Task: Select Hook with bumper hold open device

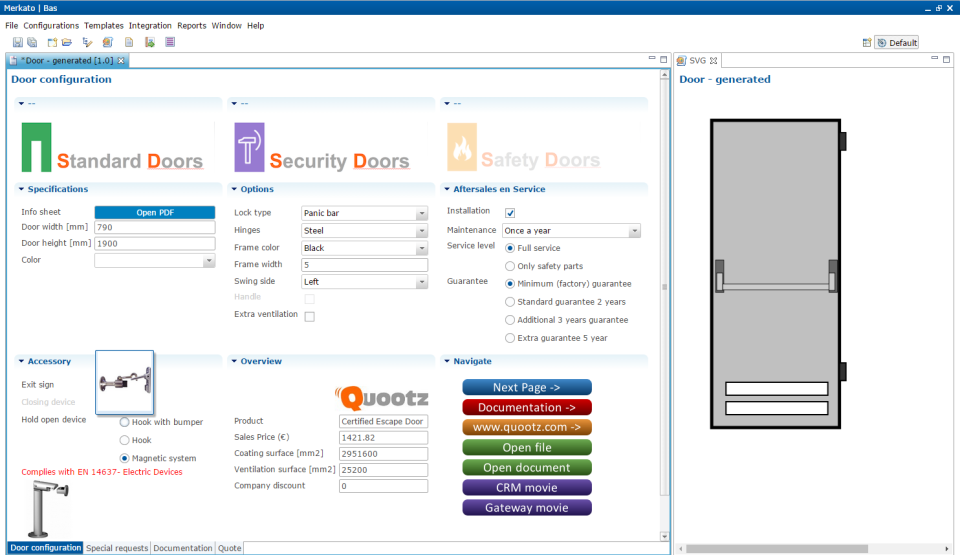Action: 125,422
